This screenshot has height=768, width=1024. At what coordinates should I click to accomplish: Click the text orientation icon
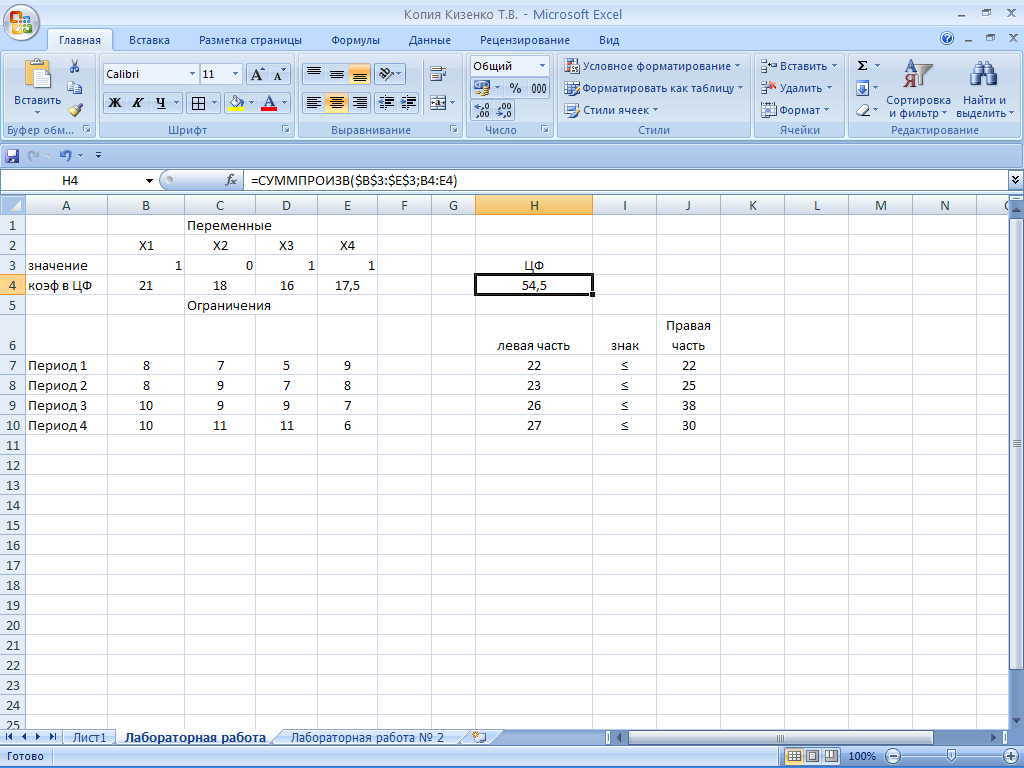tap(386, 73)
